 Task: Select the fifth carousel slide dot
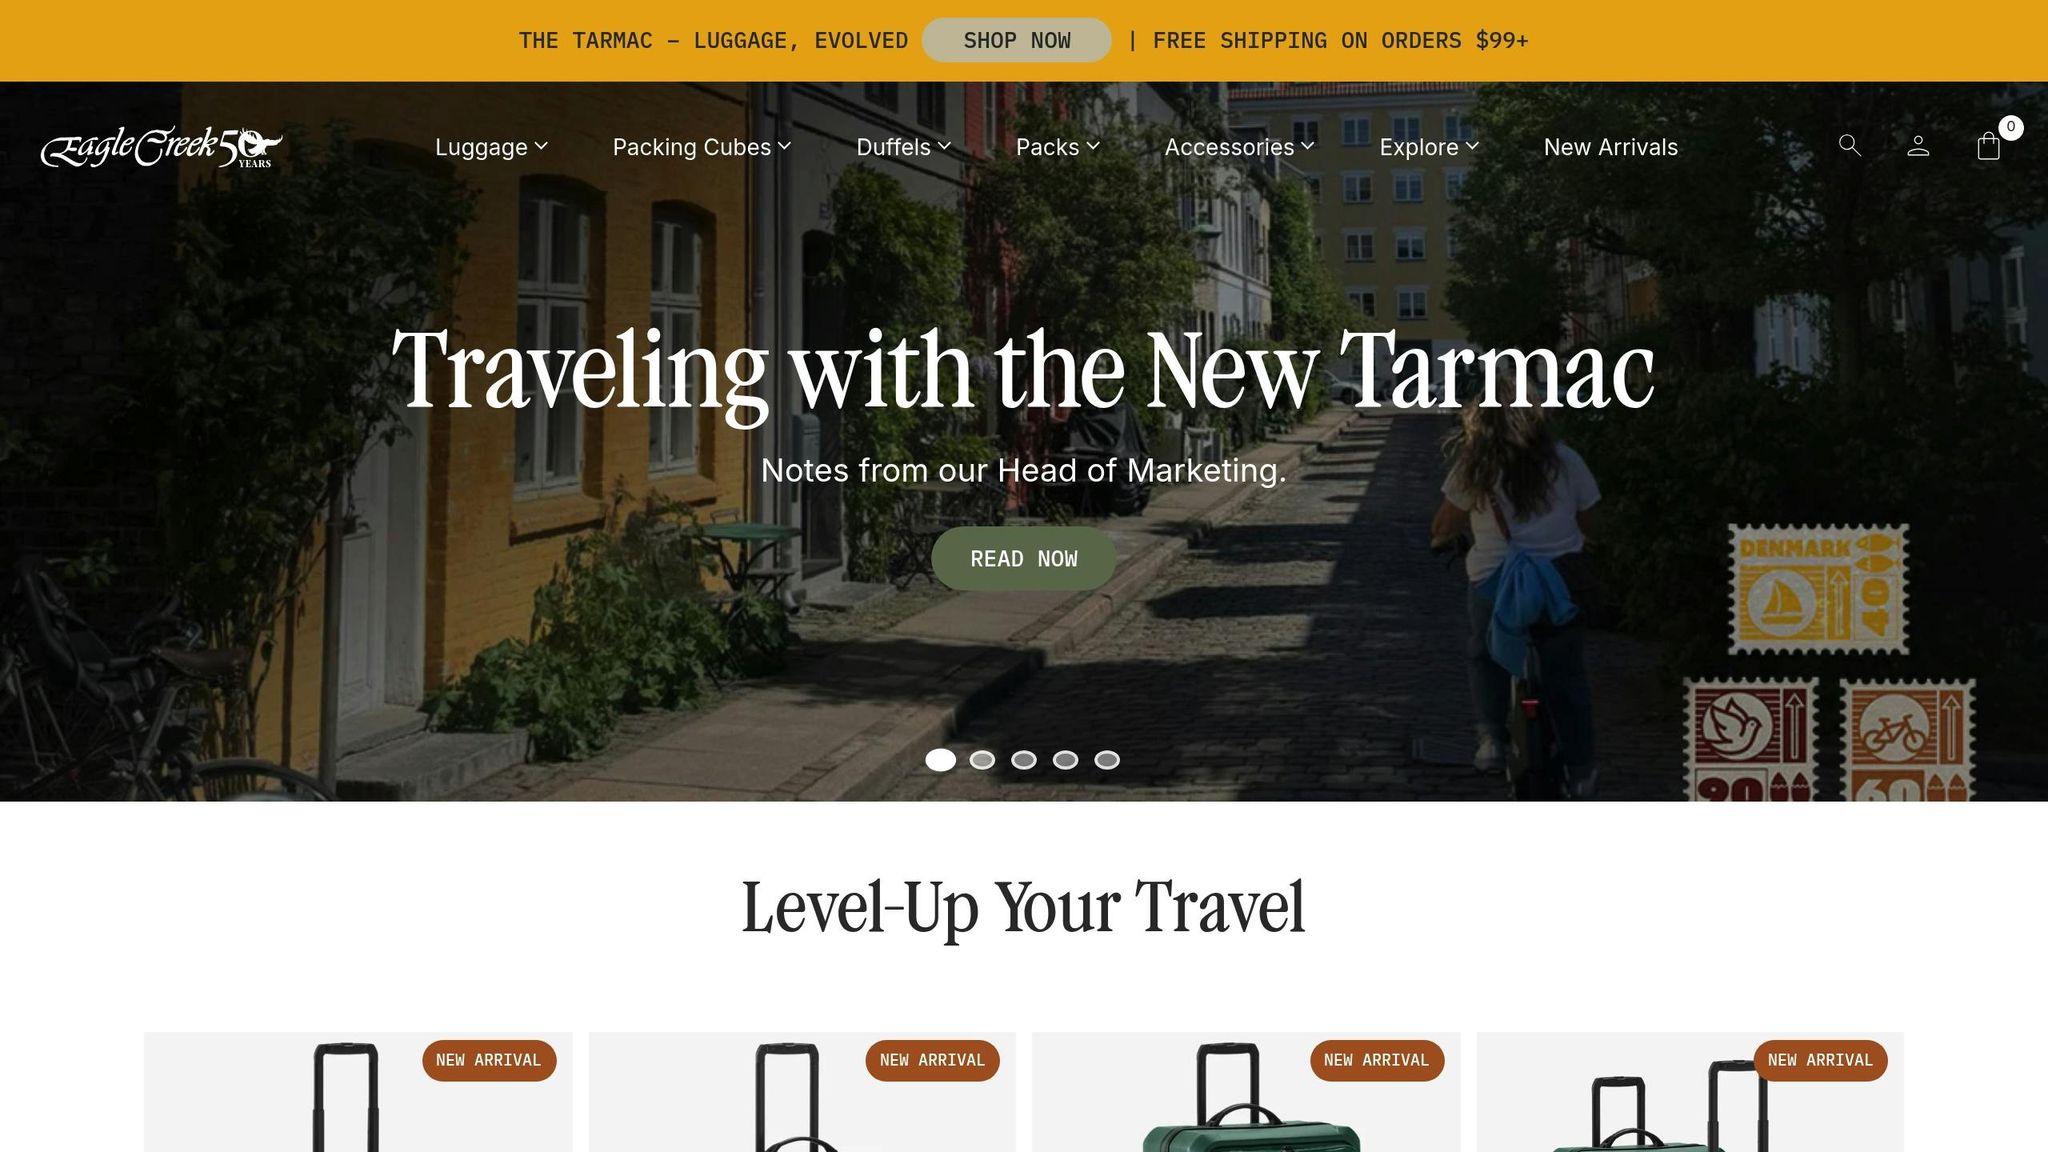1106,760
